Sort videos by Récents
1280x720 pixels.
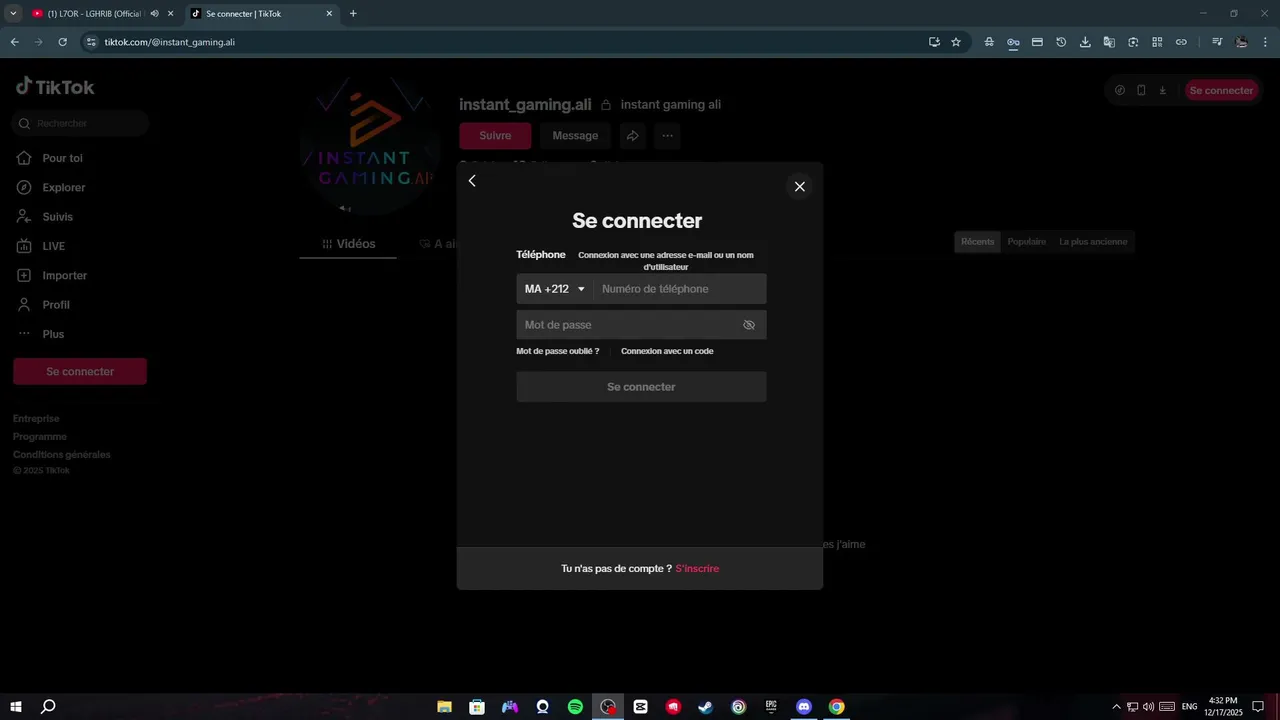click(978, 242)
